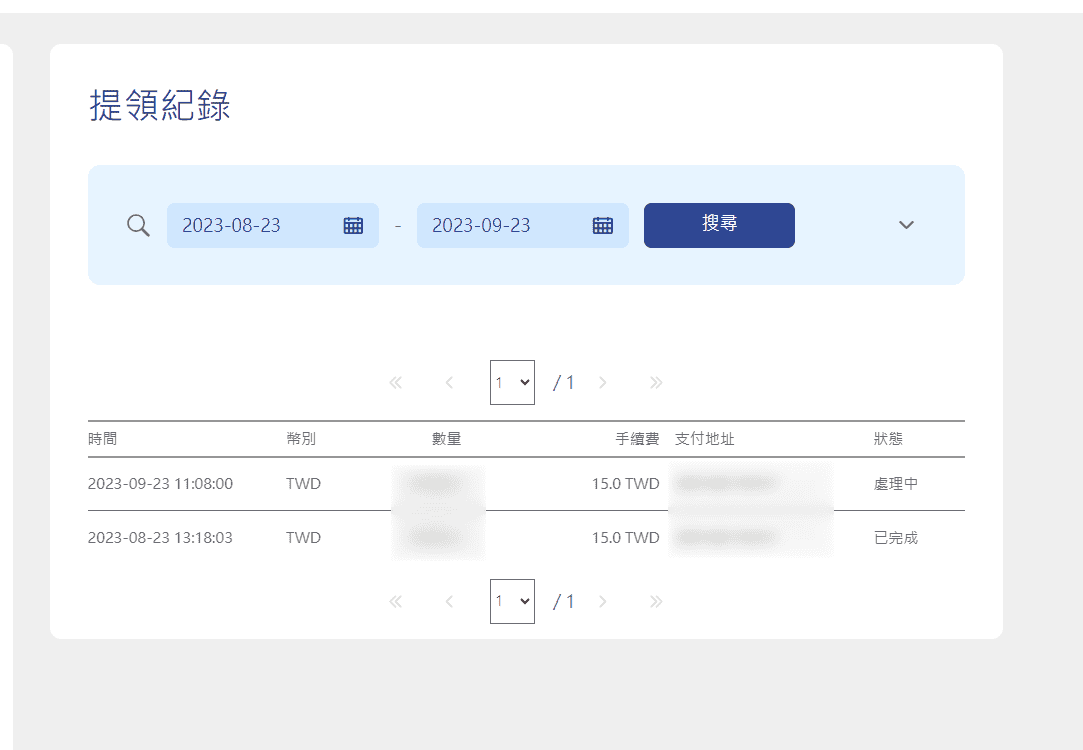Image resolution: width=1083 pixels, height=750 pixels.
Task: Click the 狀態 column header
Action: [x=888, y=439]
